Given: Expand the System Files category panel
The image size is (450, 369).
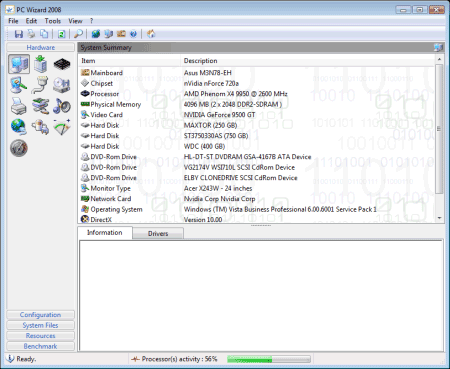Looking at the screenshot, I should coord(40,325).
